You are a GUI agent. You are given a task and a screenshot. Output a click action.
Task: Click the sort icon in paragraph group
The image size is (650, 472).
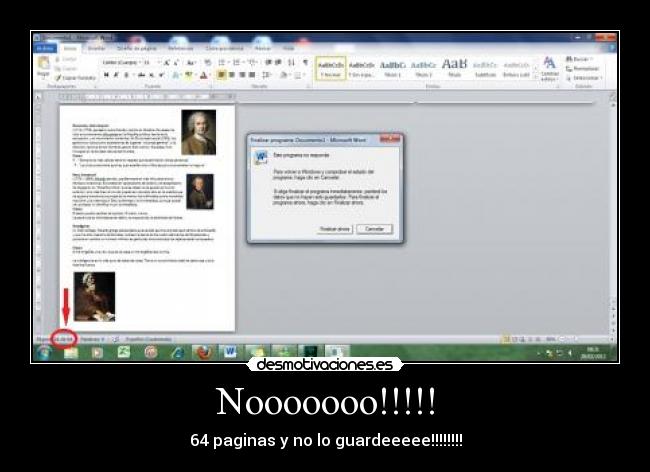291,63
